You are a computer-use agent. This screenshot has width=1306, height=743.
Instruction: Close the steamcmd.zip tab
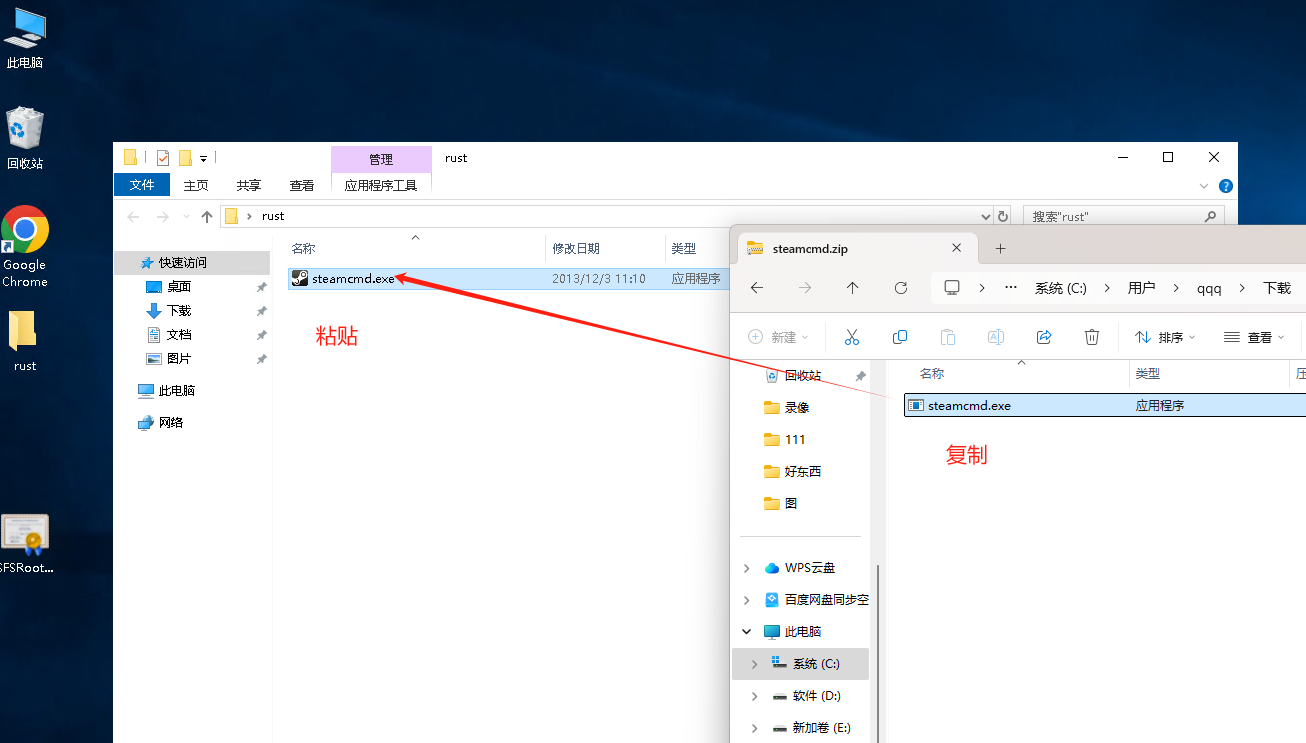tap(957, 248)
